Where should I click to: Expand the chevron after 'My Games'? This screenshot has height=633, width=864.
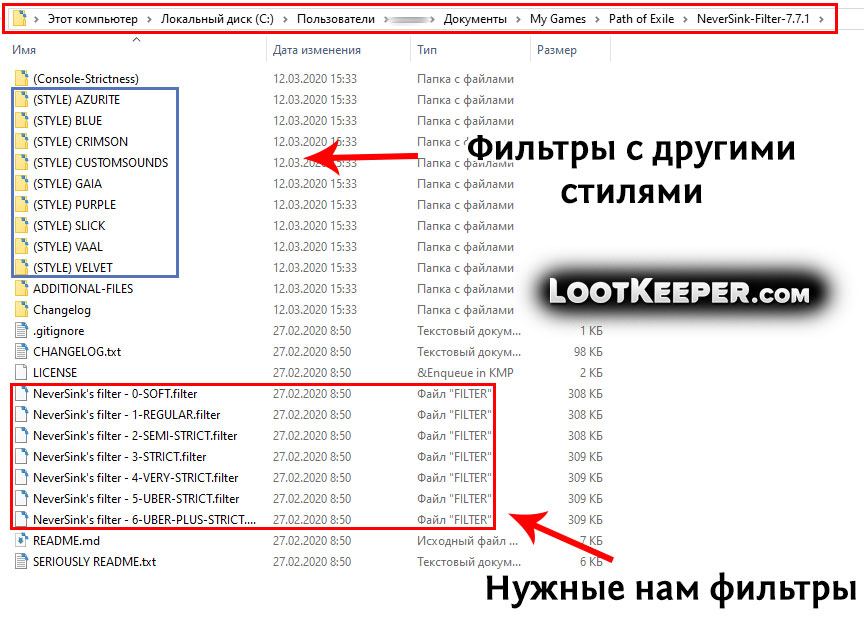click(x=597, y=19)
